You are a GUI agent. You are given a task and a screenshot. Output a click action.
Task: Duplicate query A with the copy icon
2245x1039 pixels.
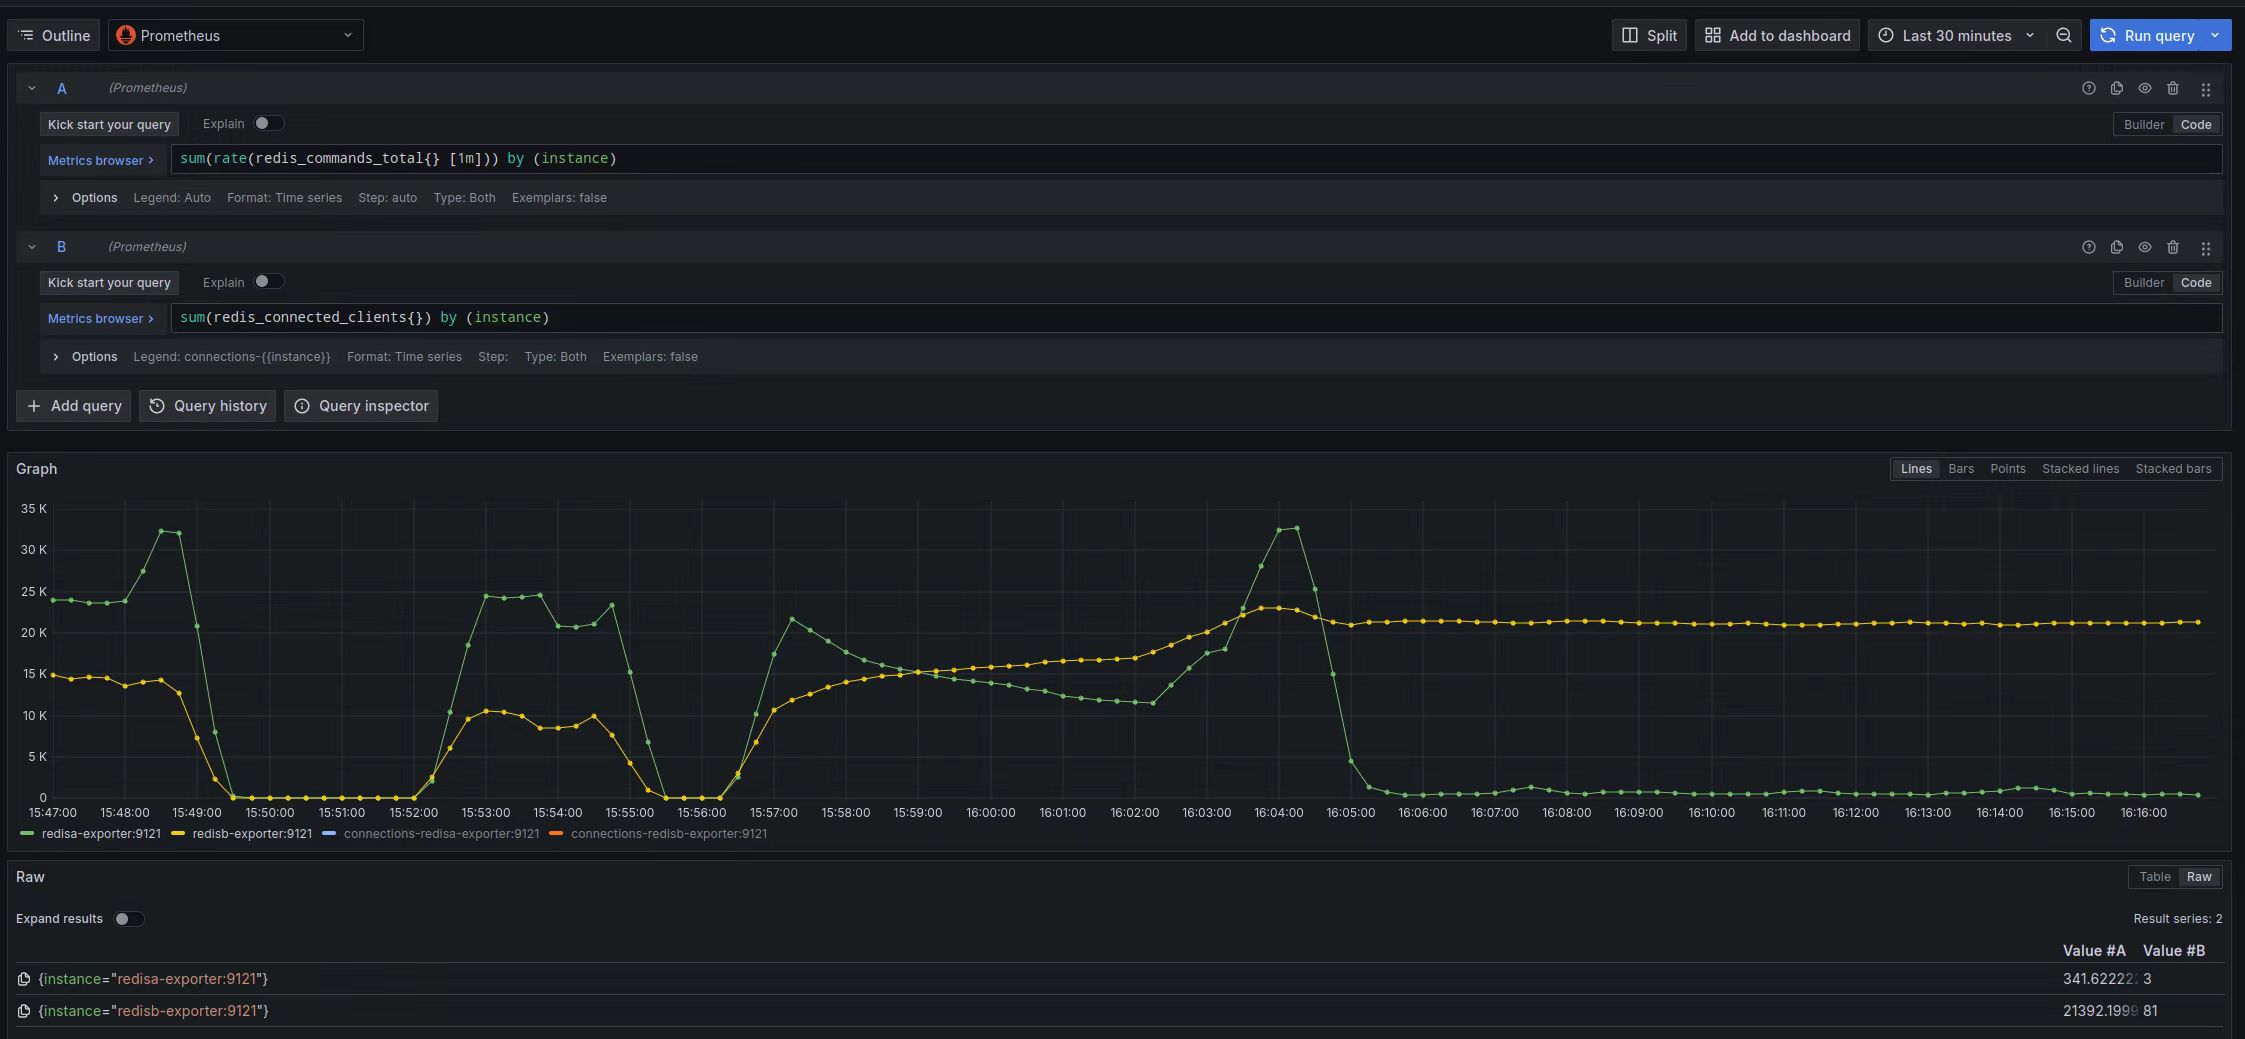(x=2116, y=88)
